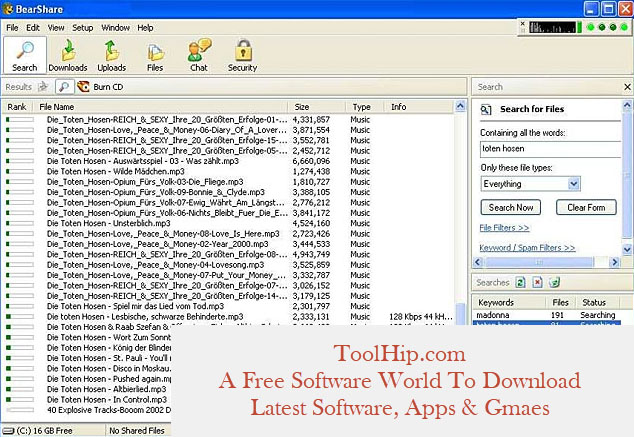This screenshot has height=437, width=634.
Task: Click 'No Shared Files' status bar entry
Action: (137, 431)
